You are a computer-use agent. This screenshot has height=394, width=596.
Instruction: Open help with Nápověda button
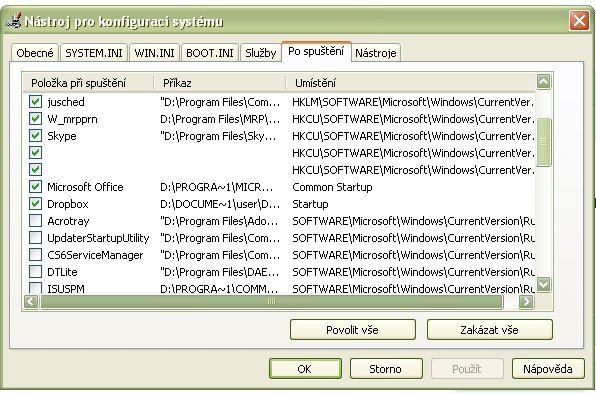tap(548, 369)
